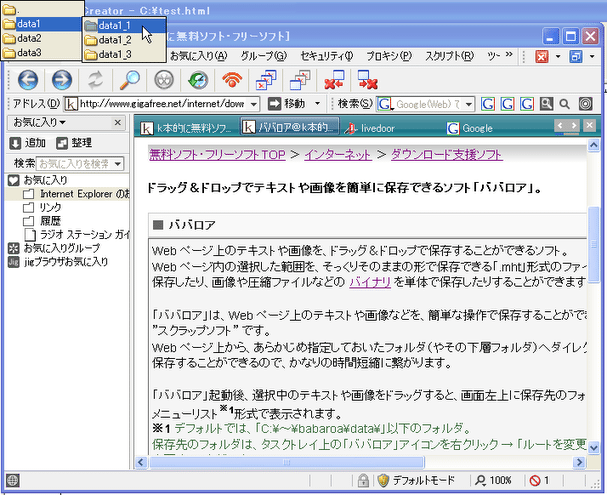Click the padlock icon in status bar
This screenshot has height=495, width=607.
click(x=363, y=481)
